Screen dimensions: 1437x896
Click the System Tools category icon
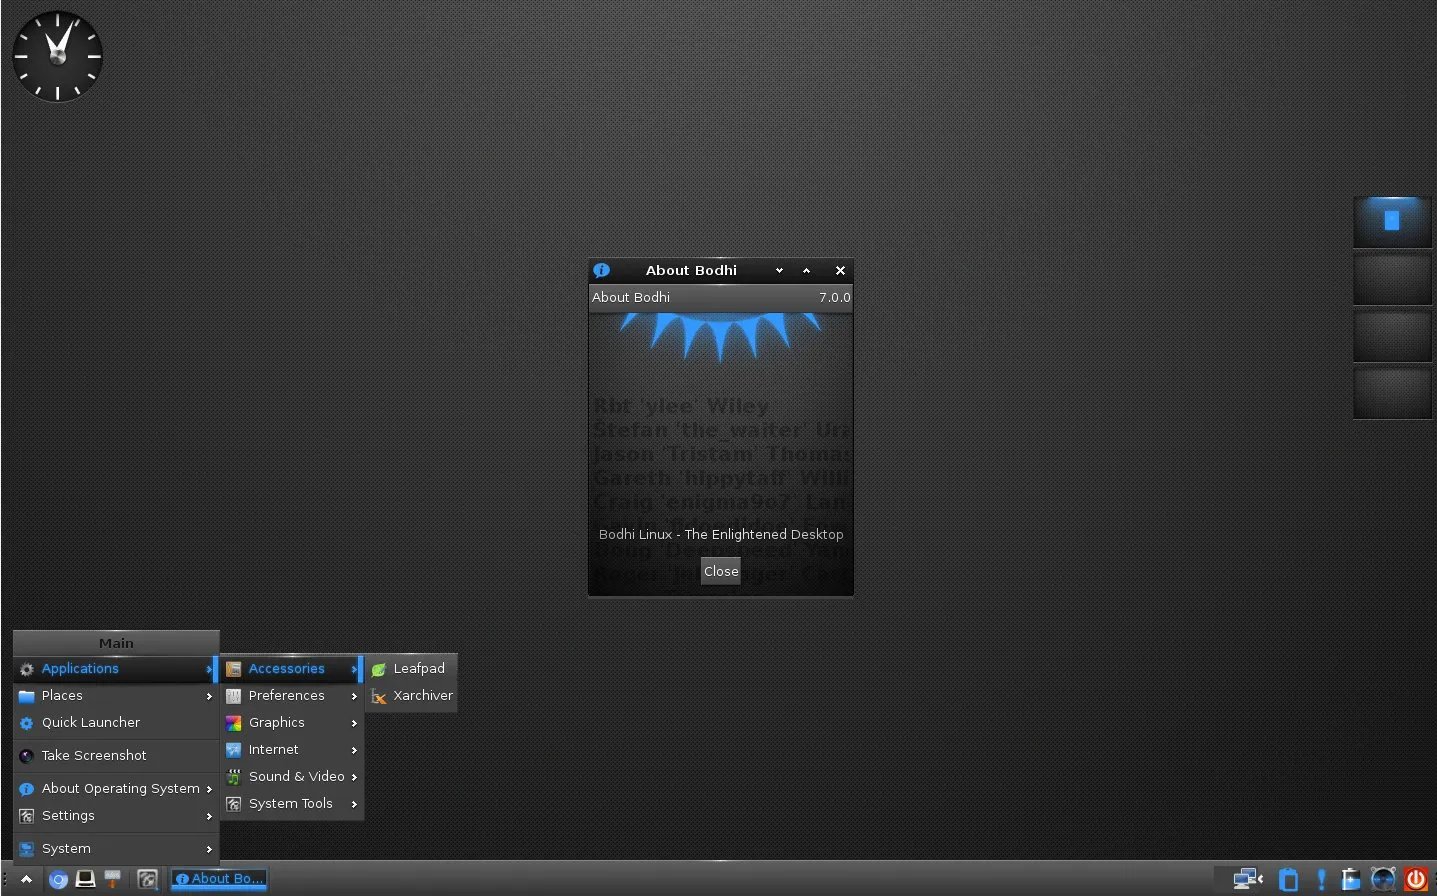pos(233,804)
